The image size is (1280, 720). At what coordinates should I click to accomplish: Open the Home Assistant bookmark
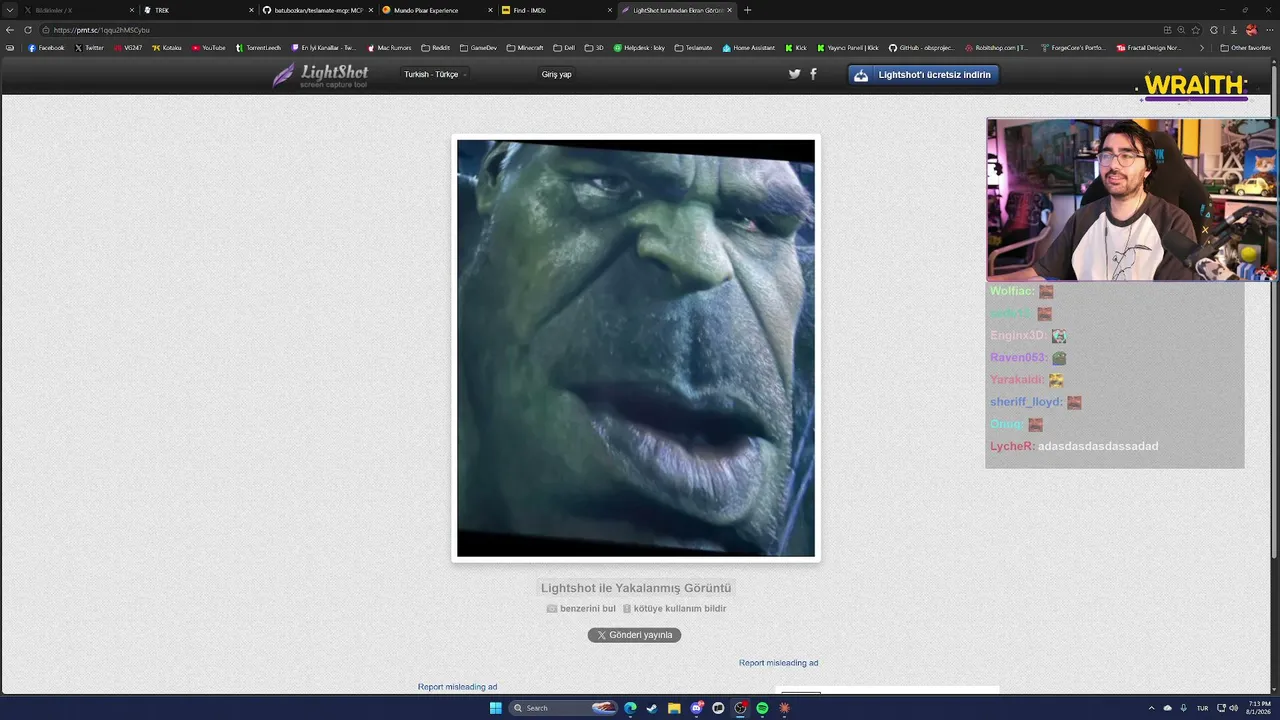click(749, 48)
